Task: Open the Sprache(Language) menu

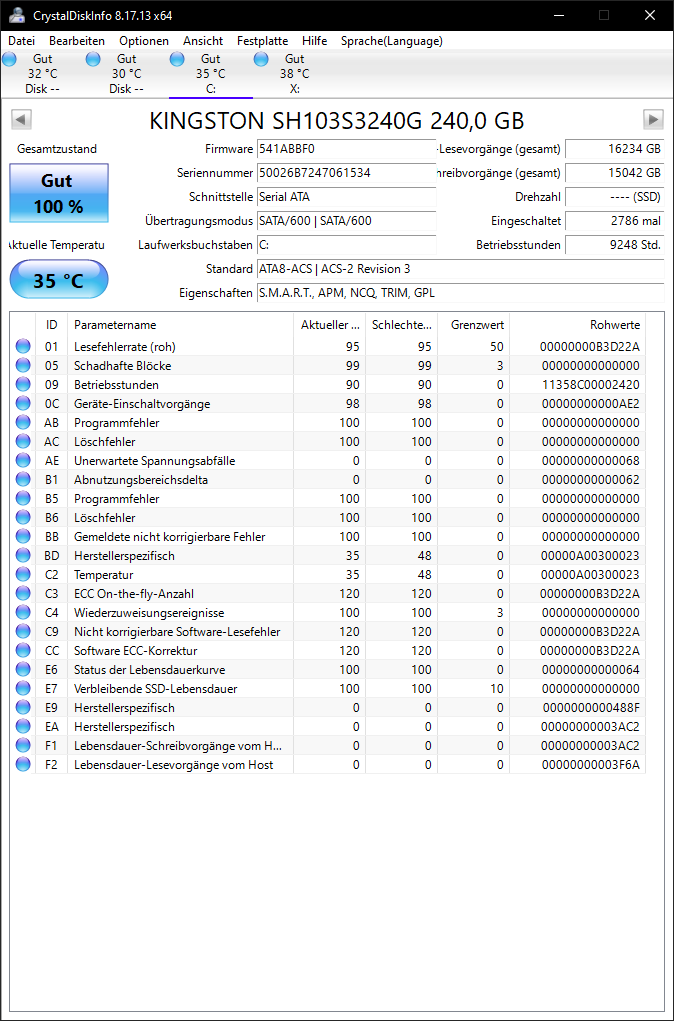Action: [x=391, y=40]
